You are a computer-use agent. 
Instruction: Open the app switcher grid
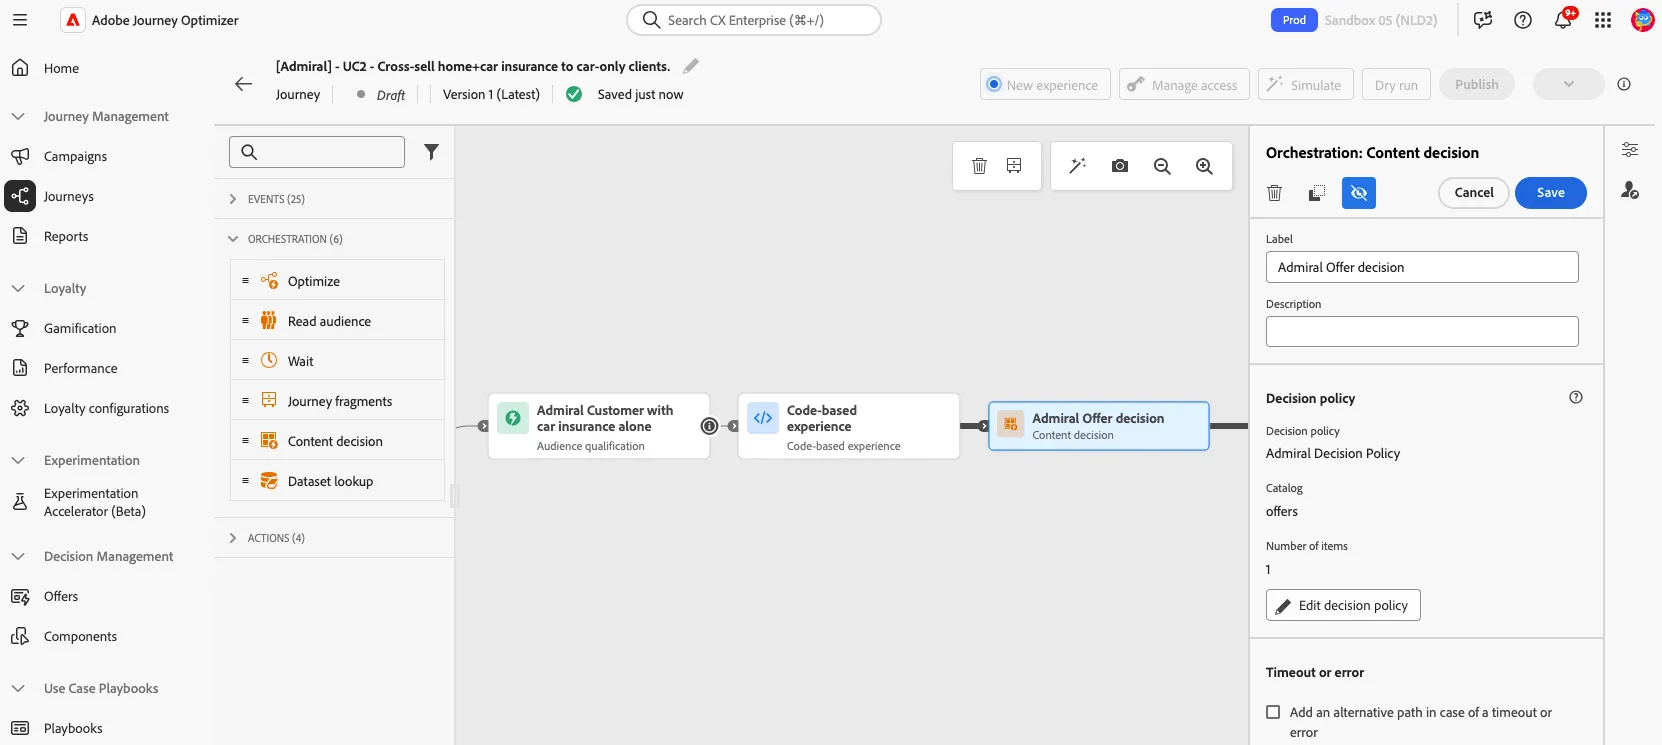point(1603,20)
